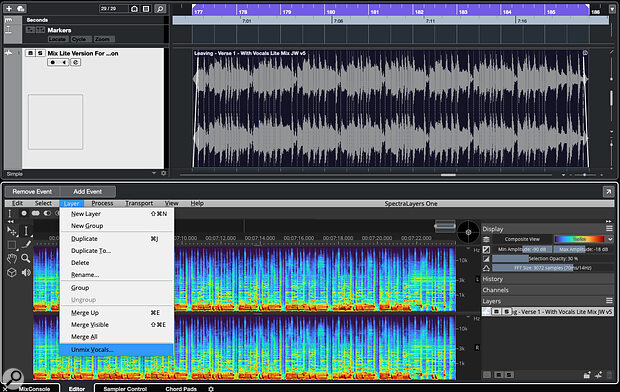
Task: Click the Min/Max amplitude contrast icon
Action: pyautogui.click(x=486, y=249)
